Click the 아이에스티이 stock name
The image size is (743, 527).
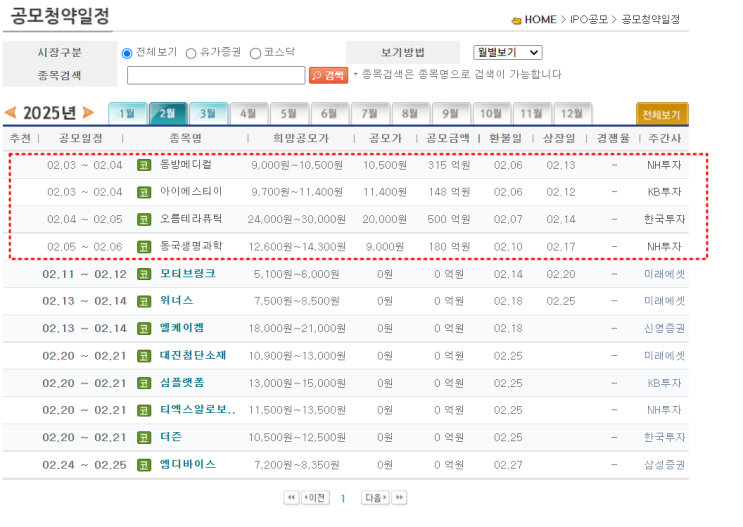(191, 191)
